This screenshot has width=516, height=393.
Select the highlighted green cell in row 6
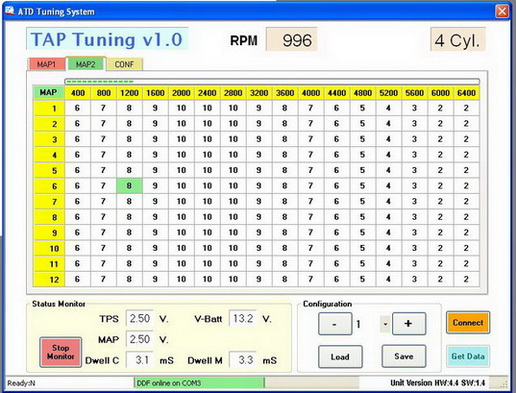[x=129, y=186]
